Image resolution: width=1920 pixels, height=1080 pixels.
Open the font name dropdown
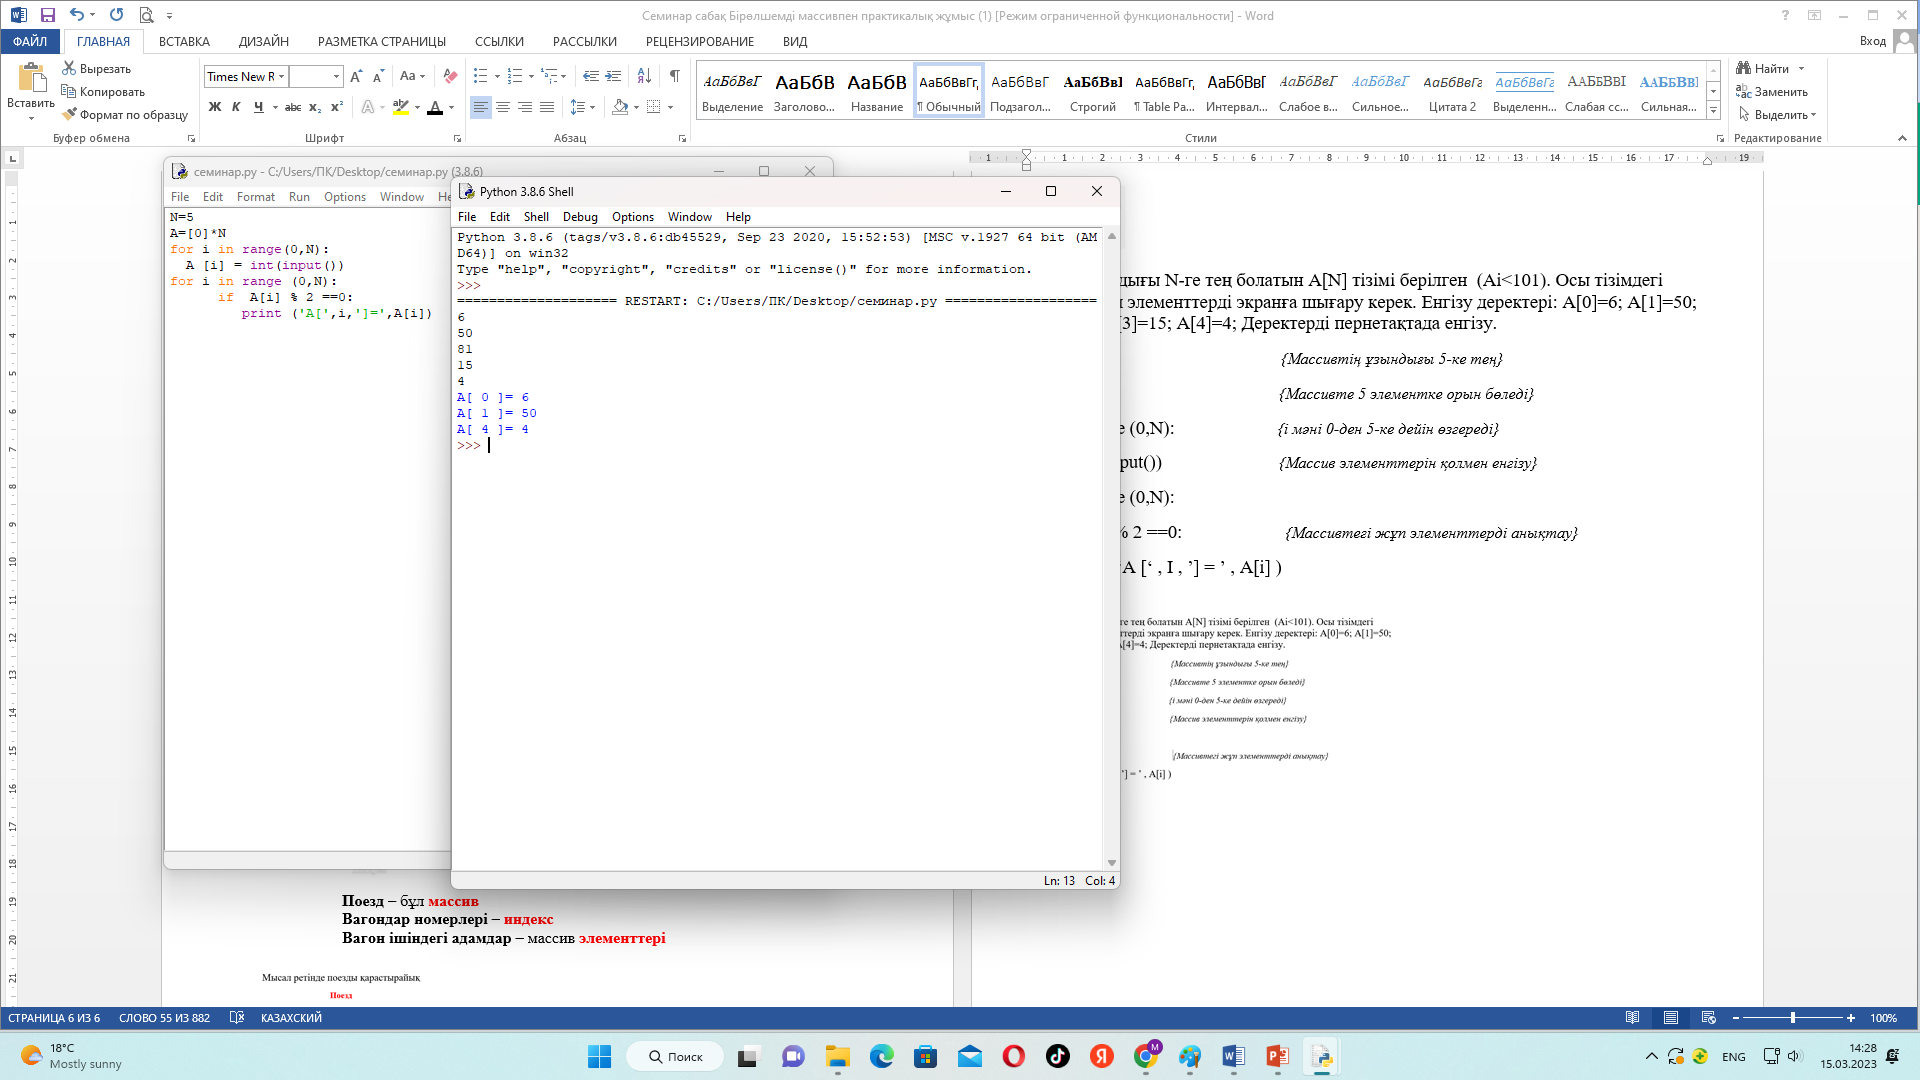[x=282, y=76]
